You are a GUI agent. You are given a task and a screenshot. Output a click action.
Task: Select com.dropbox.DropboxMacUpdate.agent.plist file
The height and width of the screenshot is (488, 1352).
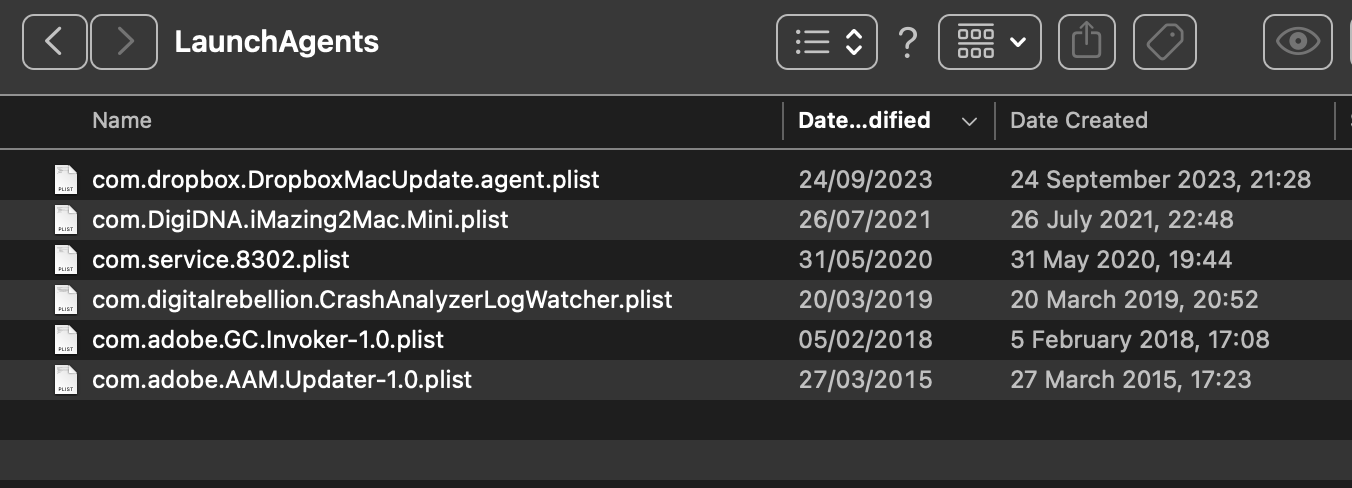[345, 180]
